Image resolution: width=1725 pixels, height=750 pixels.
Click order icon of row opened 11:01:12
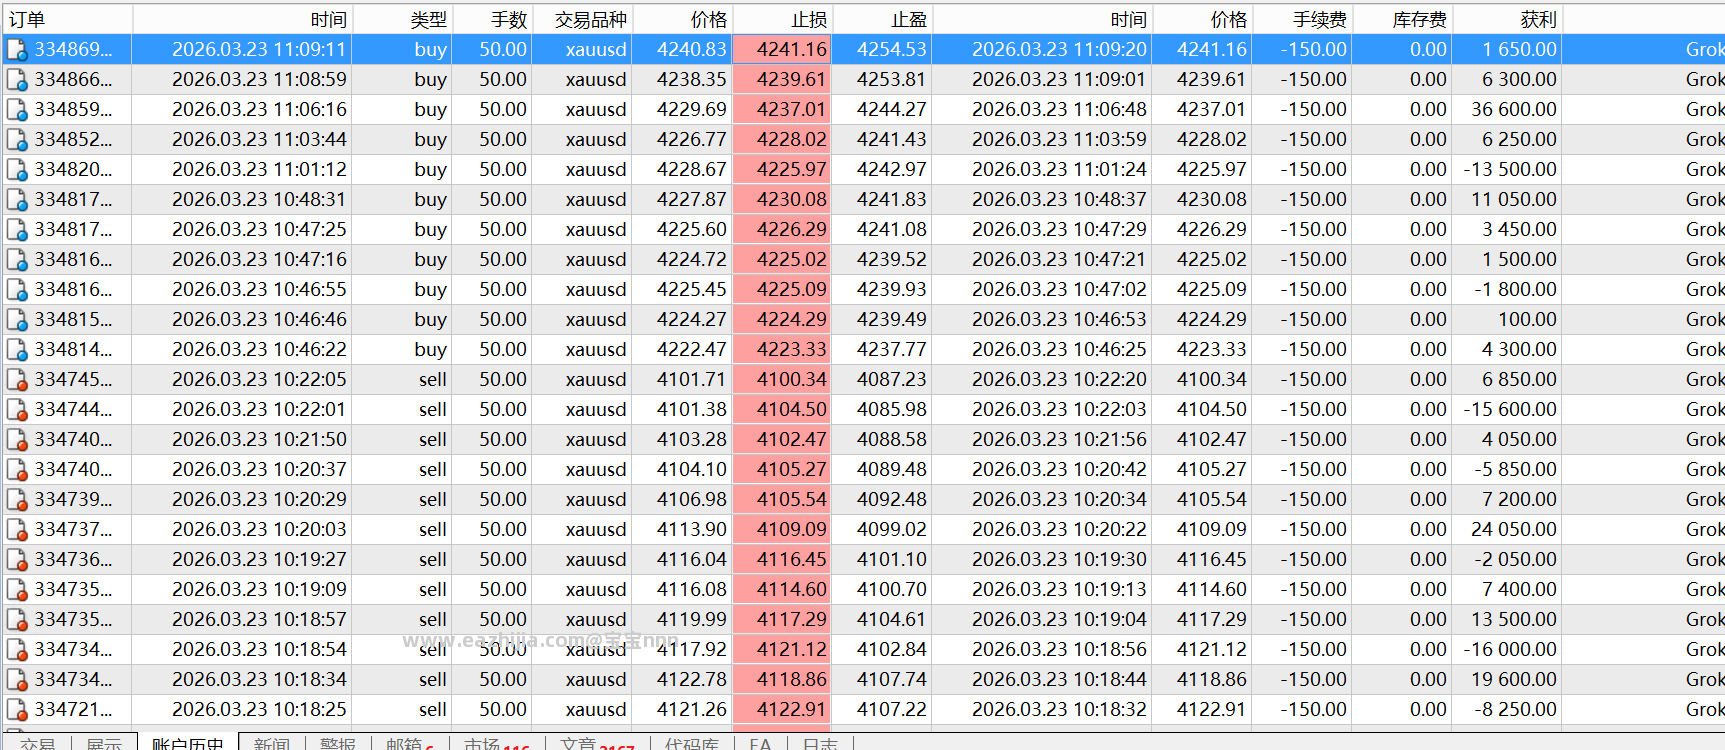[17, 170]
